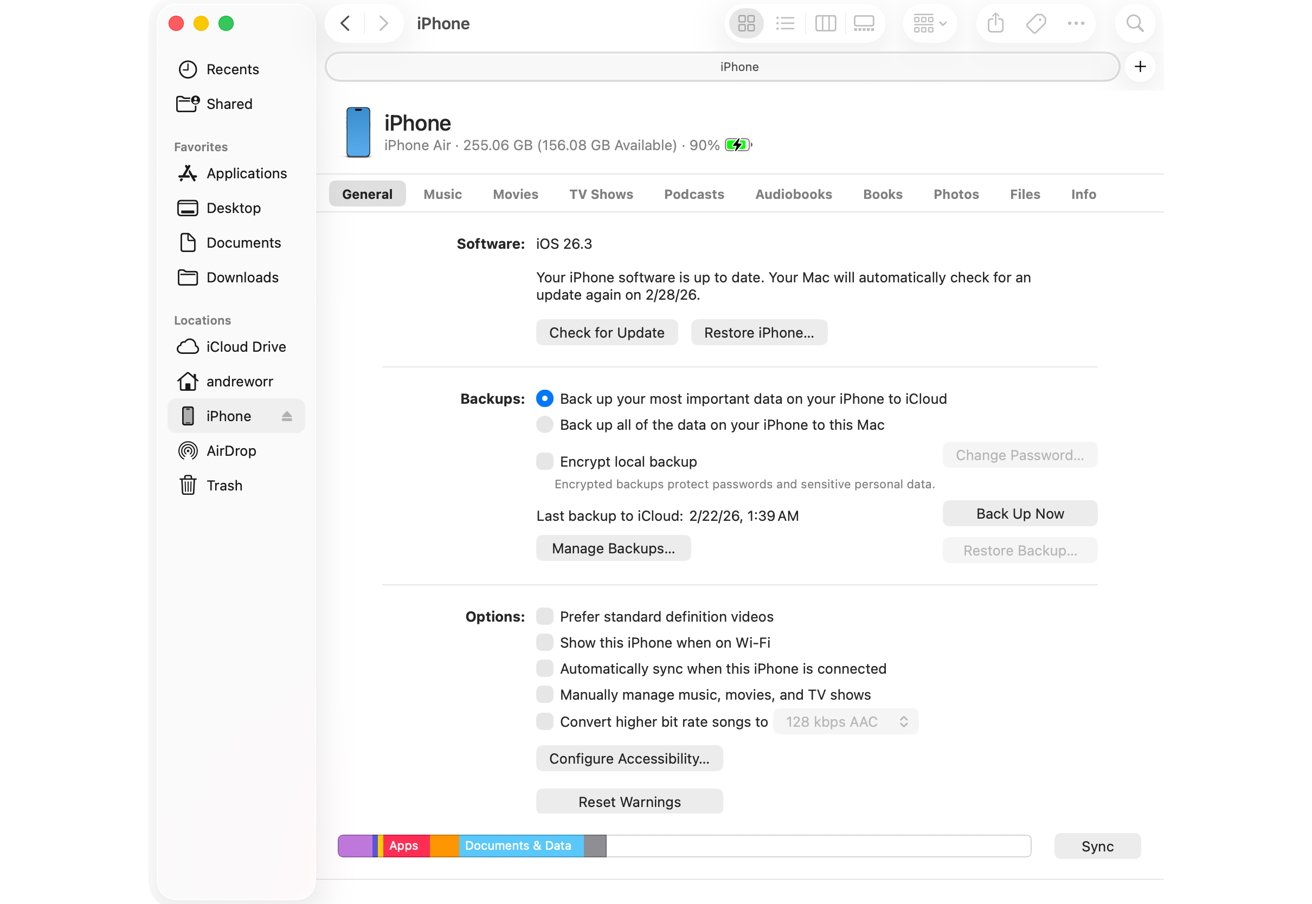This screenshot has width=1312, height=904.
Task: Check Prefer standard definition videos
Action: pyautogui.click(x=545, y=617)
